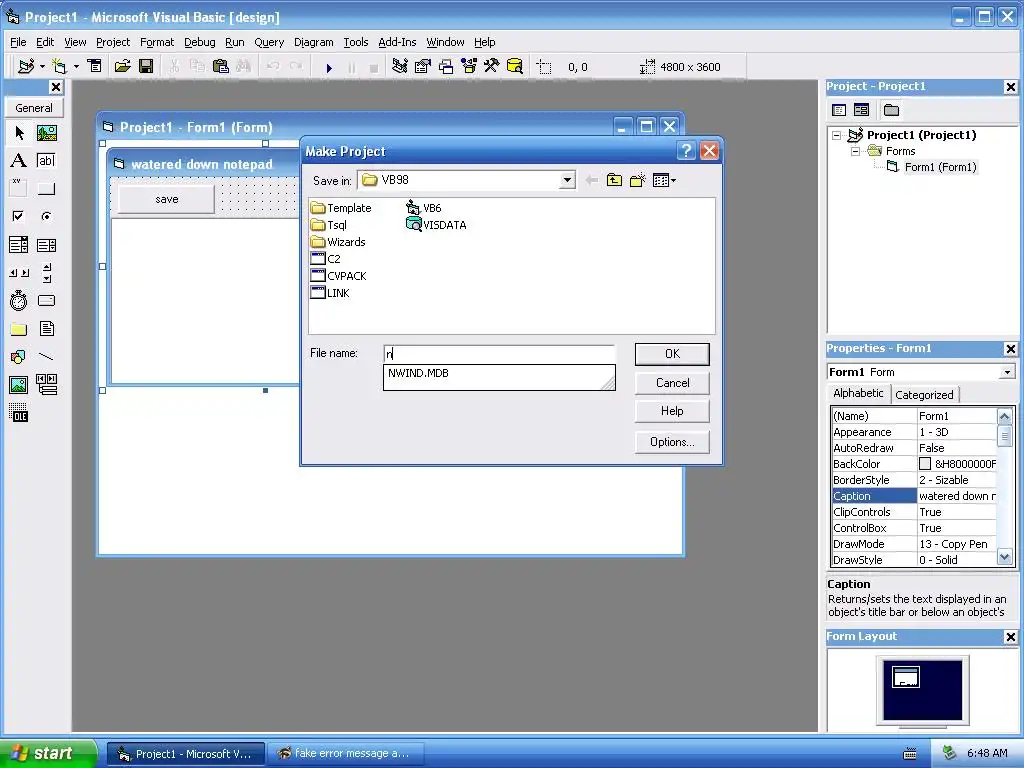1024x768 pixels.
Task: Select the DriveListBox tool
Action: tap(46, 301)
